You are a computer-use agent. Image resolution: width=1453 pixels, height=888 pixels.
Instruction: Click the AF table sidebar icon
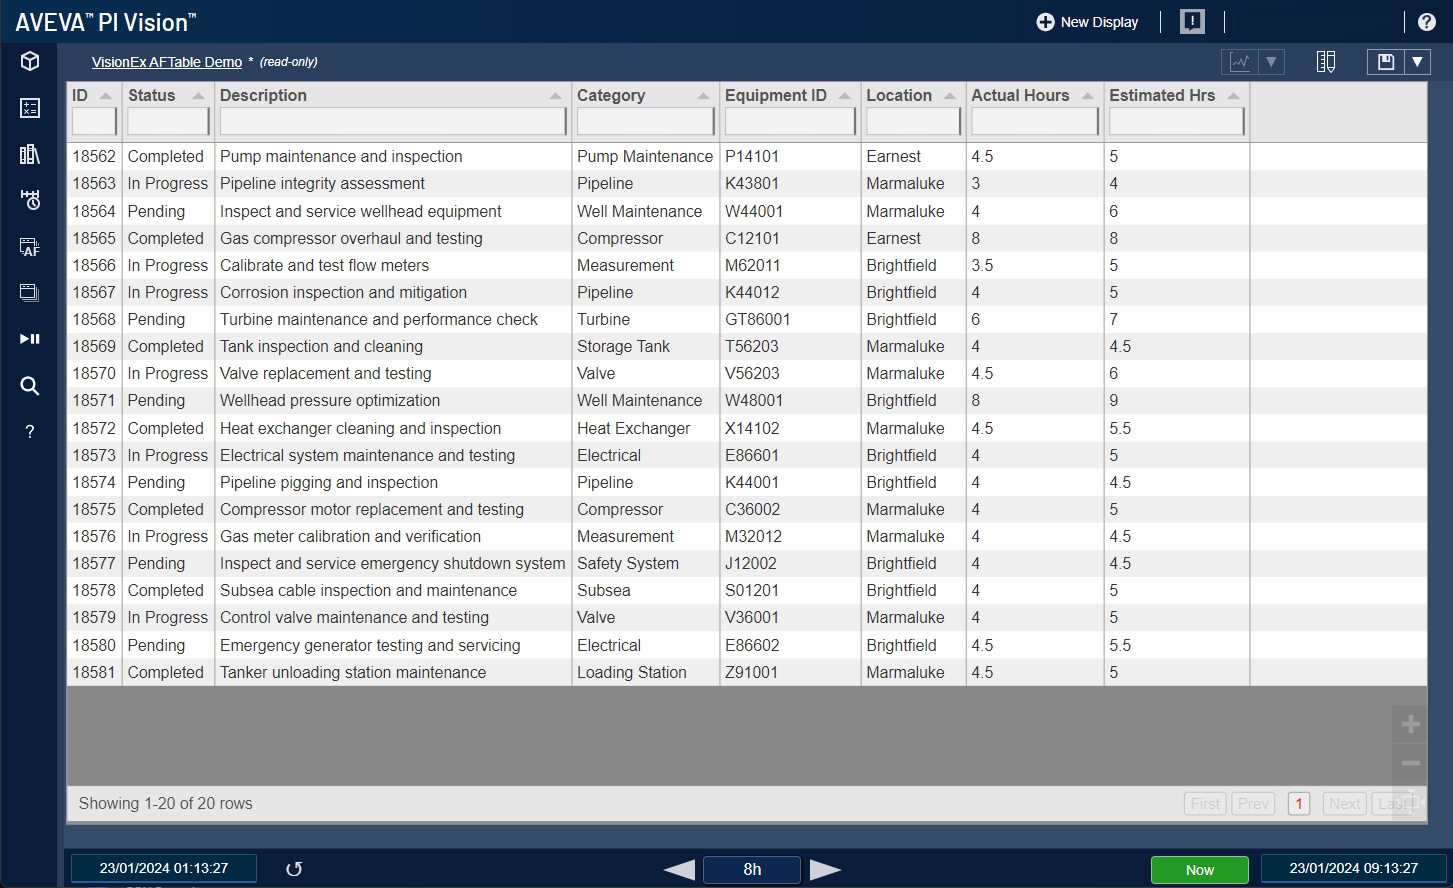tap(30, 247)
